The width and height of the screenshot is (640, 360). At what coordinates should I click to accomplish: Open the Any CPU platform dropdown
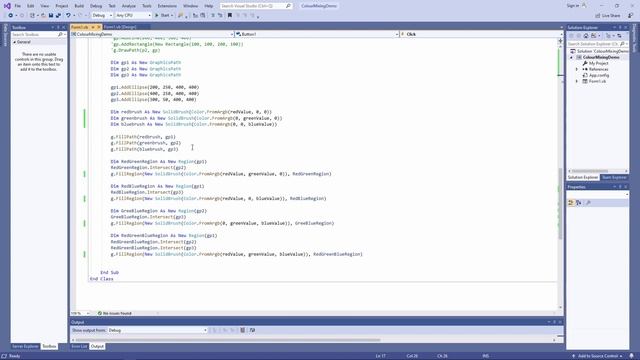pos(133,16)
